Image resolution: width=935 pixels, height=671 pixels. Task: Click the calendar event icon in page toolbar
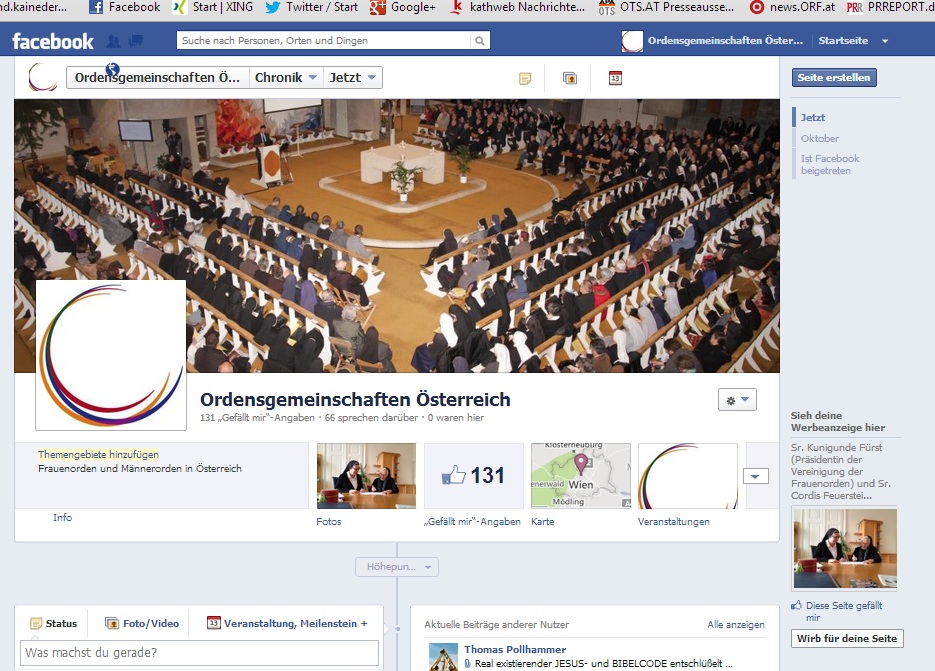615,78
